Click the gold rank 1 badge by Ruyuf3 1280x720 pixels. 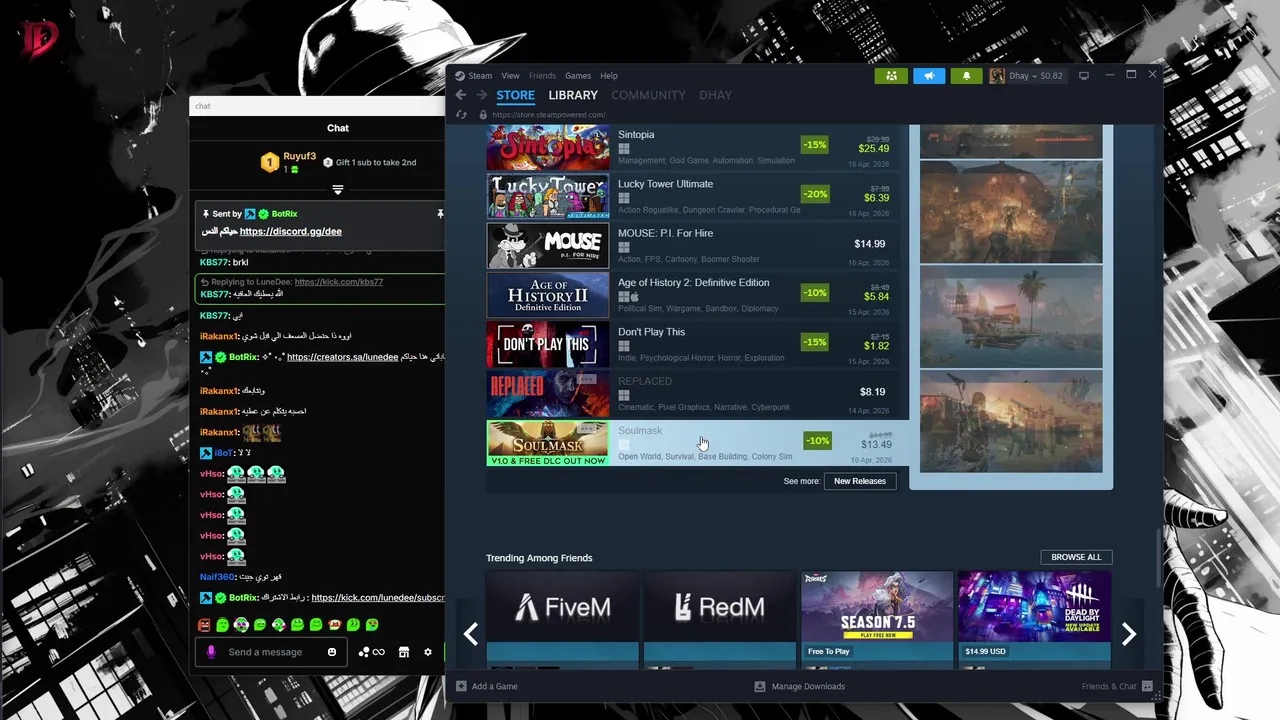coord(269,162)
